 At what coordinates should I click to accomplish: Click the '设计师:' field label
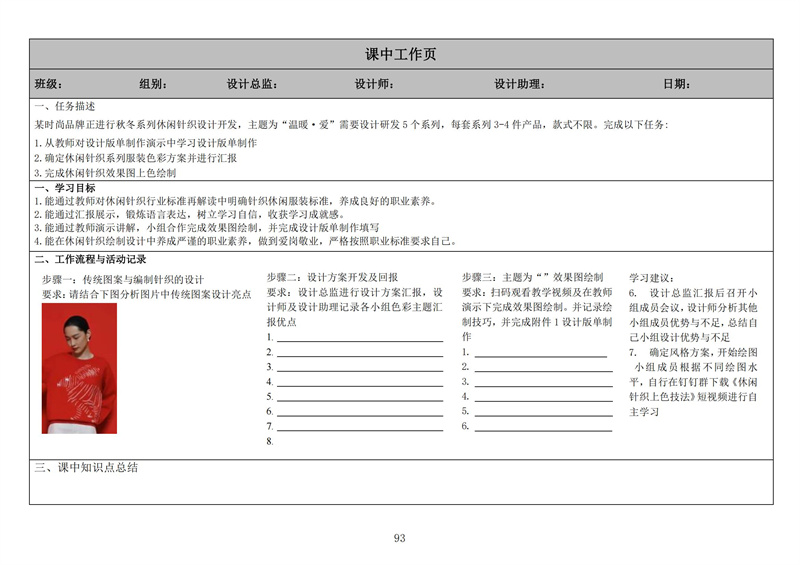[x=374, y=84]
